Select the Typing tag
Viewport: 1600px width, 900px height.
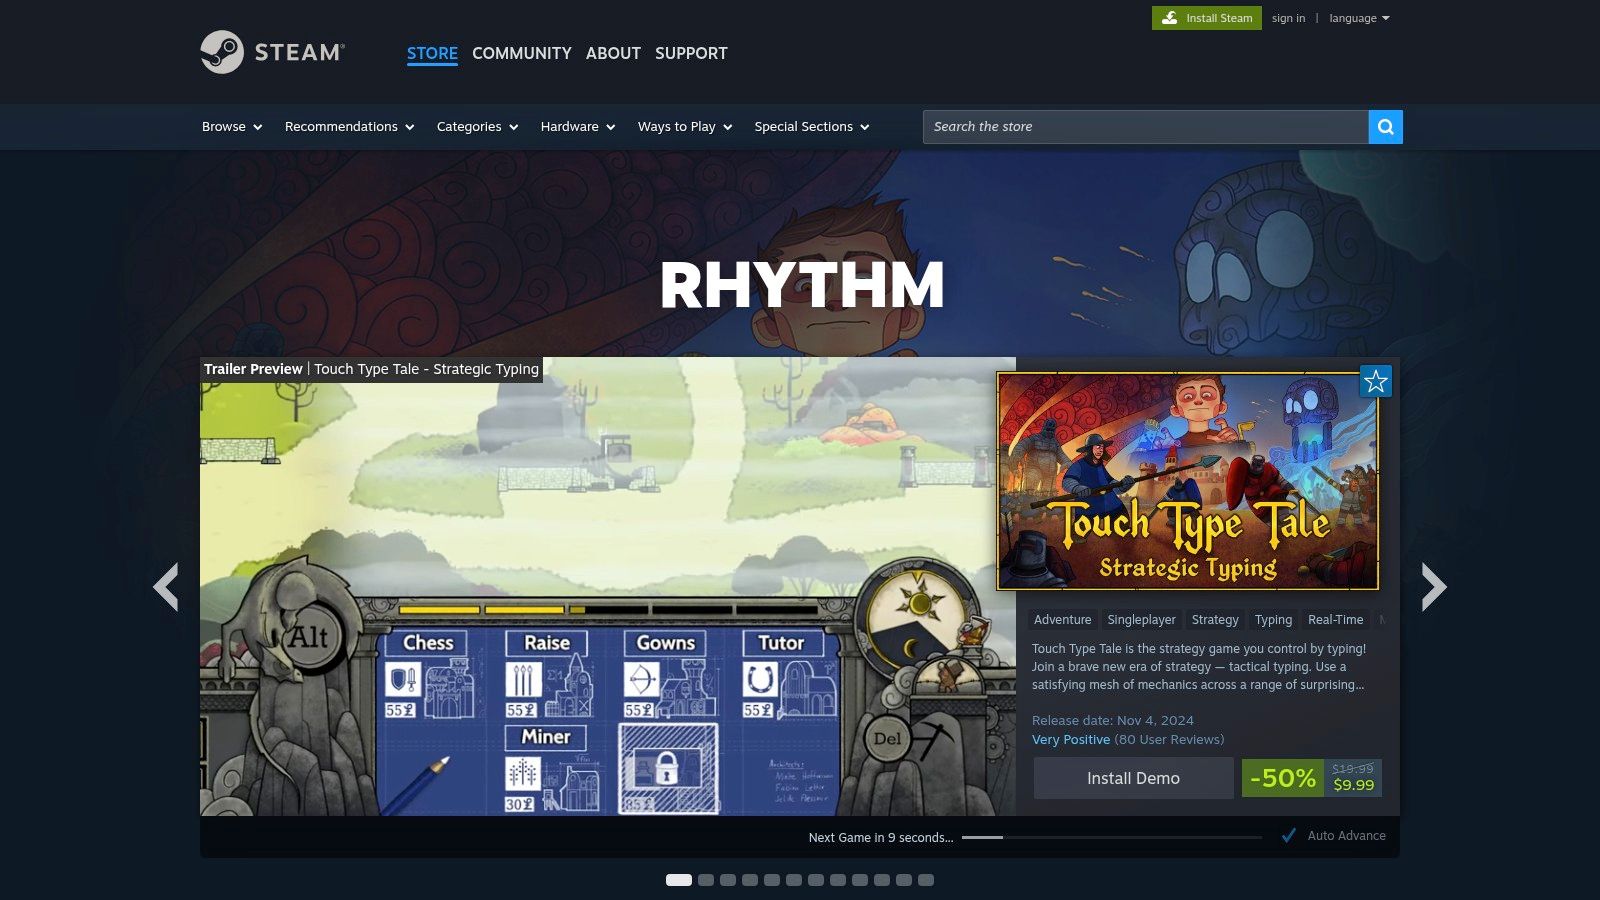[1272, 619]
